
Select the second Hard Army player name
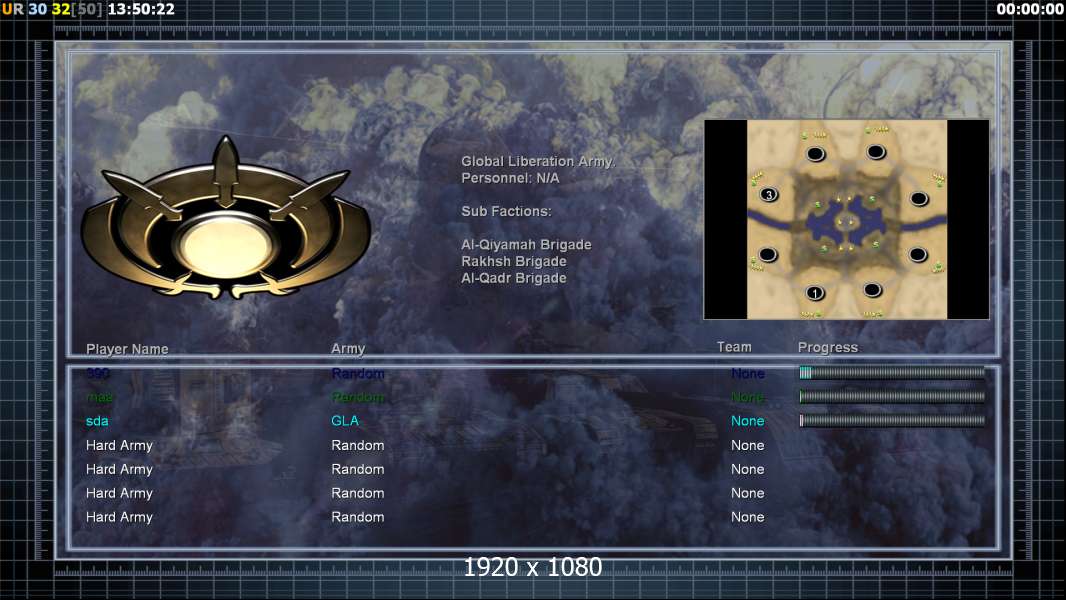tap(119, 470)
